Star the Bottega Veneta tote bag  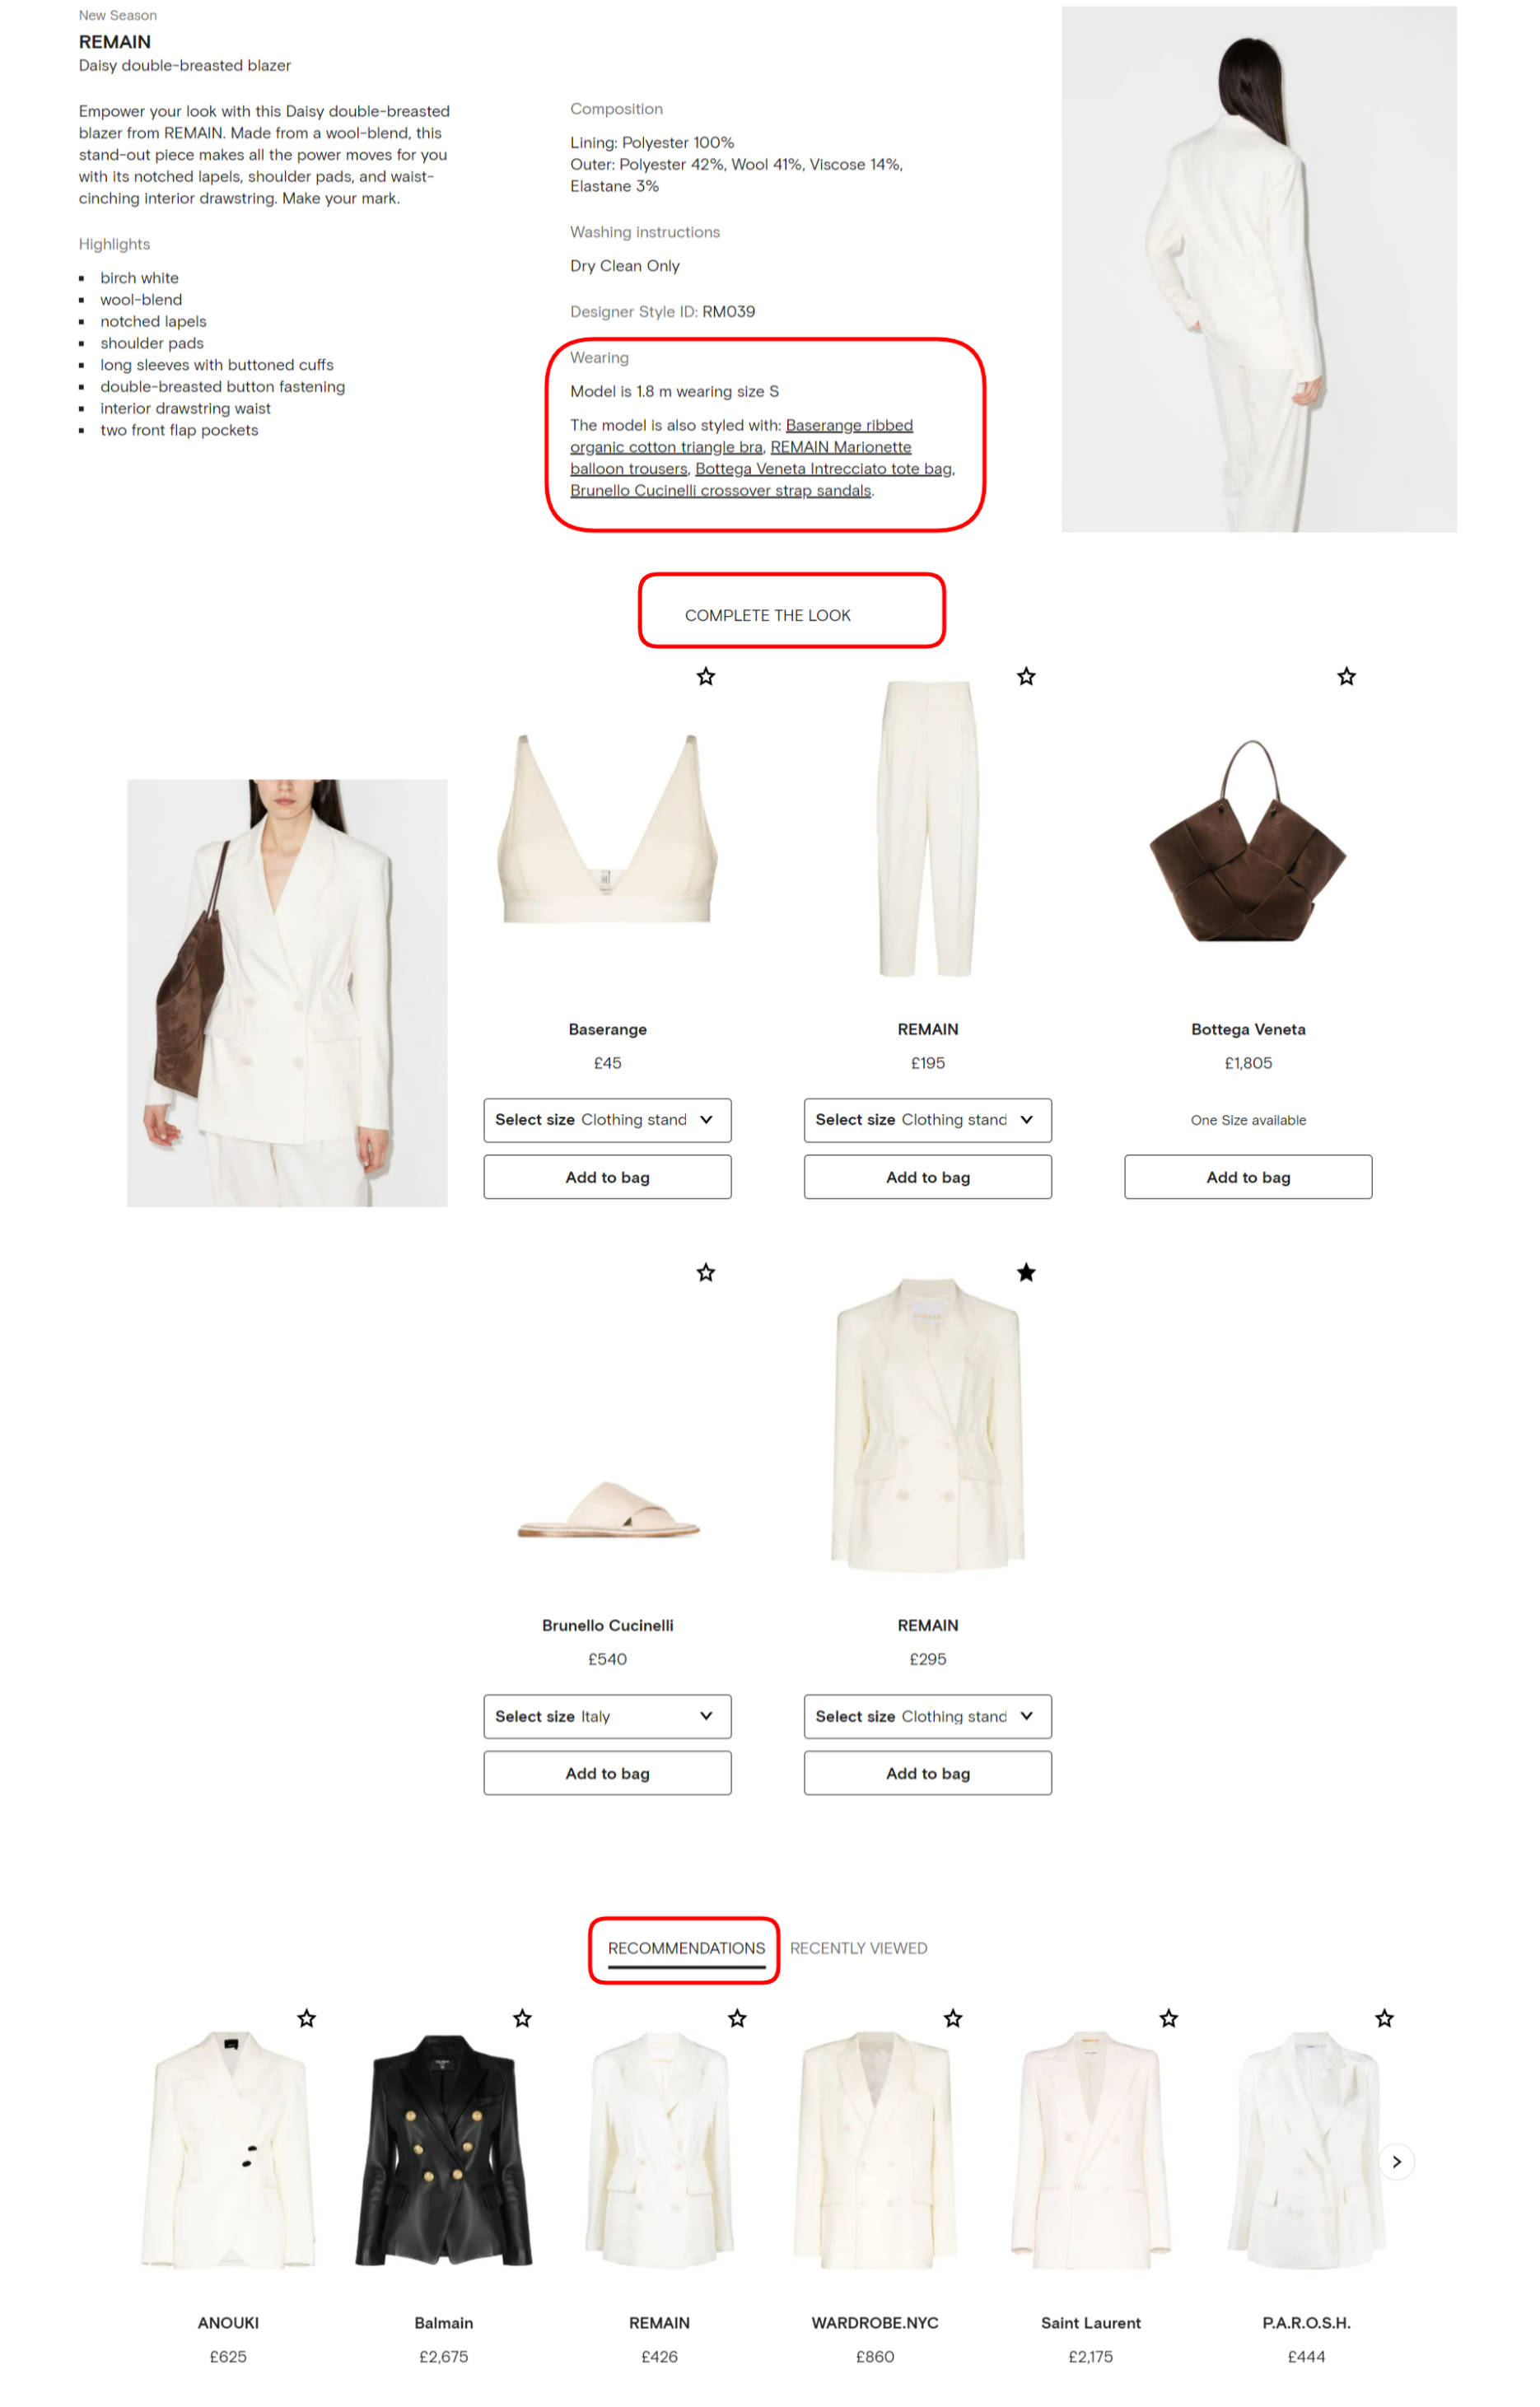click(x=1346, y=677)
